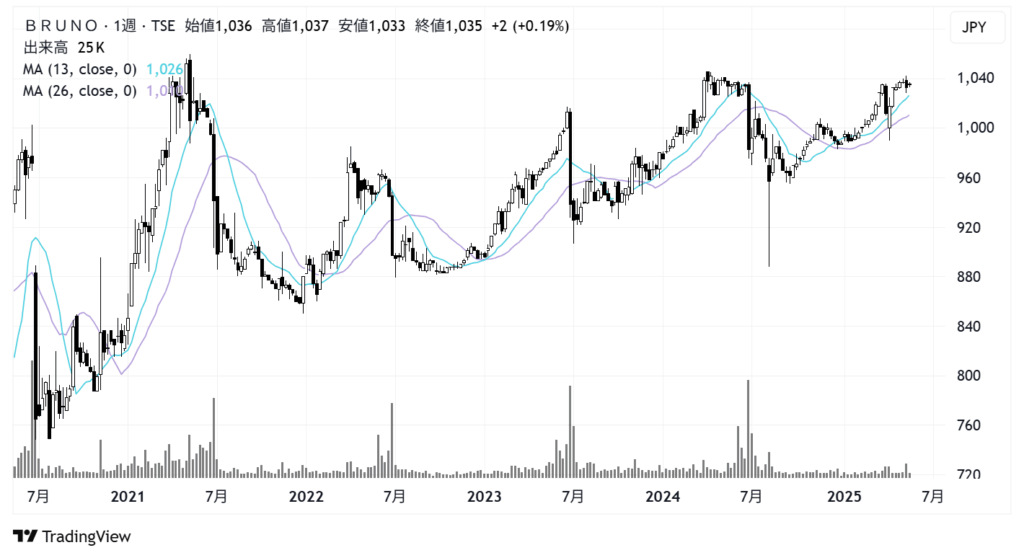The width and height of the screenshot is (1024, 558).
Task: Open the TradingView logo link
Action: coord(72,536)
